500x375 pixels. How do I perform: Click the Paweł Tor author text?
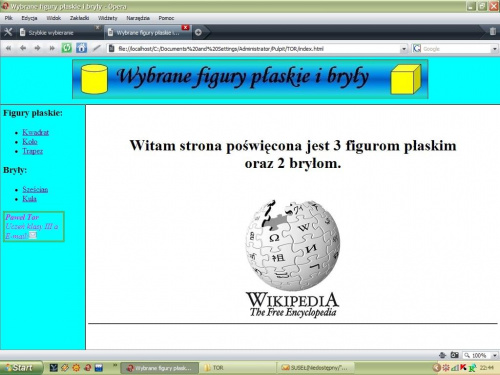22,217
